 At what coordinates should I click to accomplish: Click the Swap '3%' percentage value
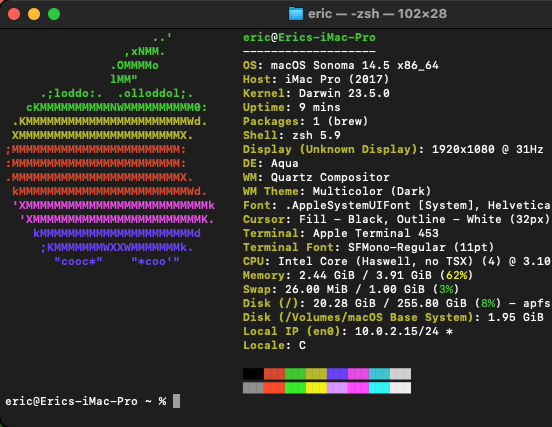pyautogui.click(x=446, y=289)
